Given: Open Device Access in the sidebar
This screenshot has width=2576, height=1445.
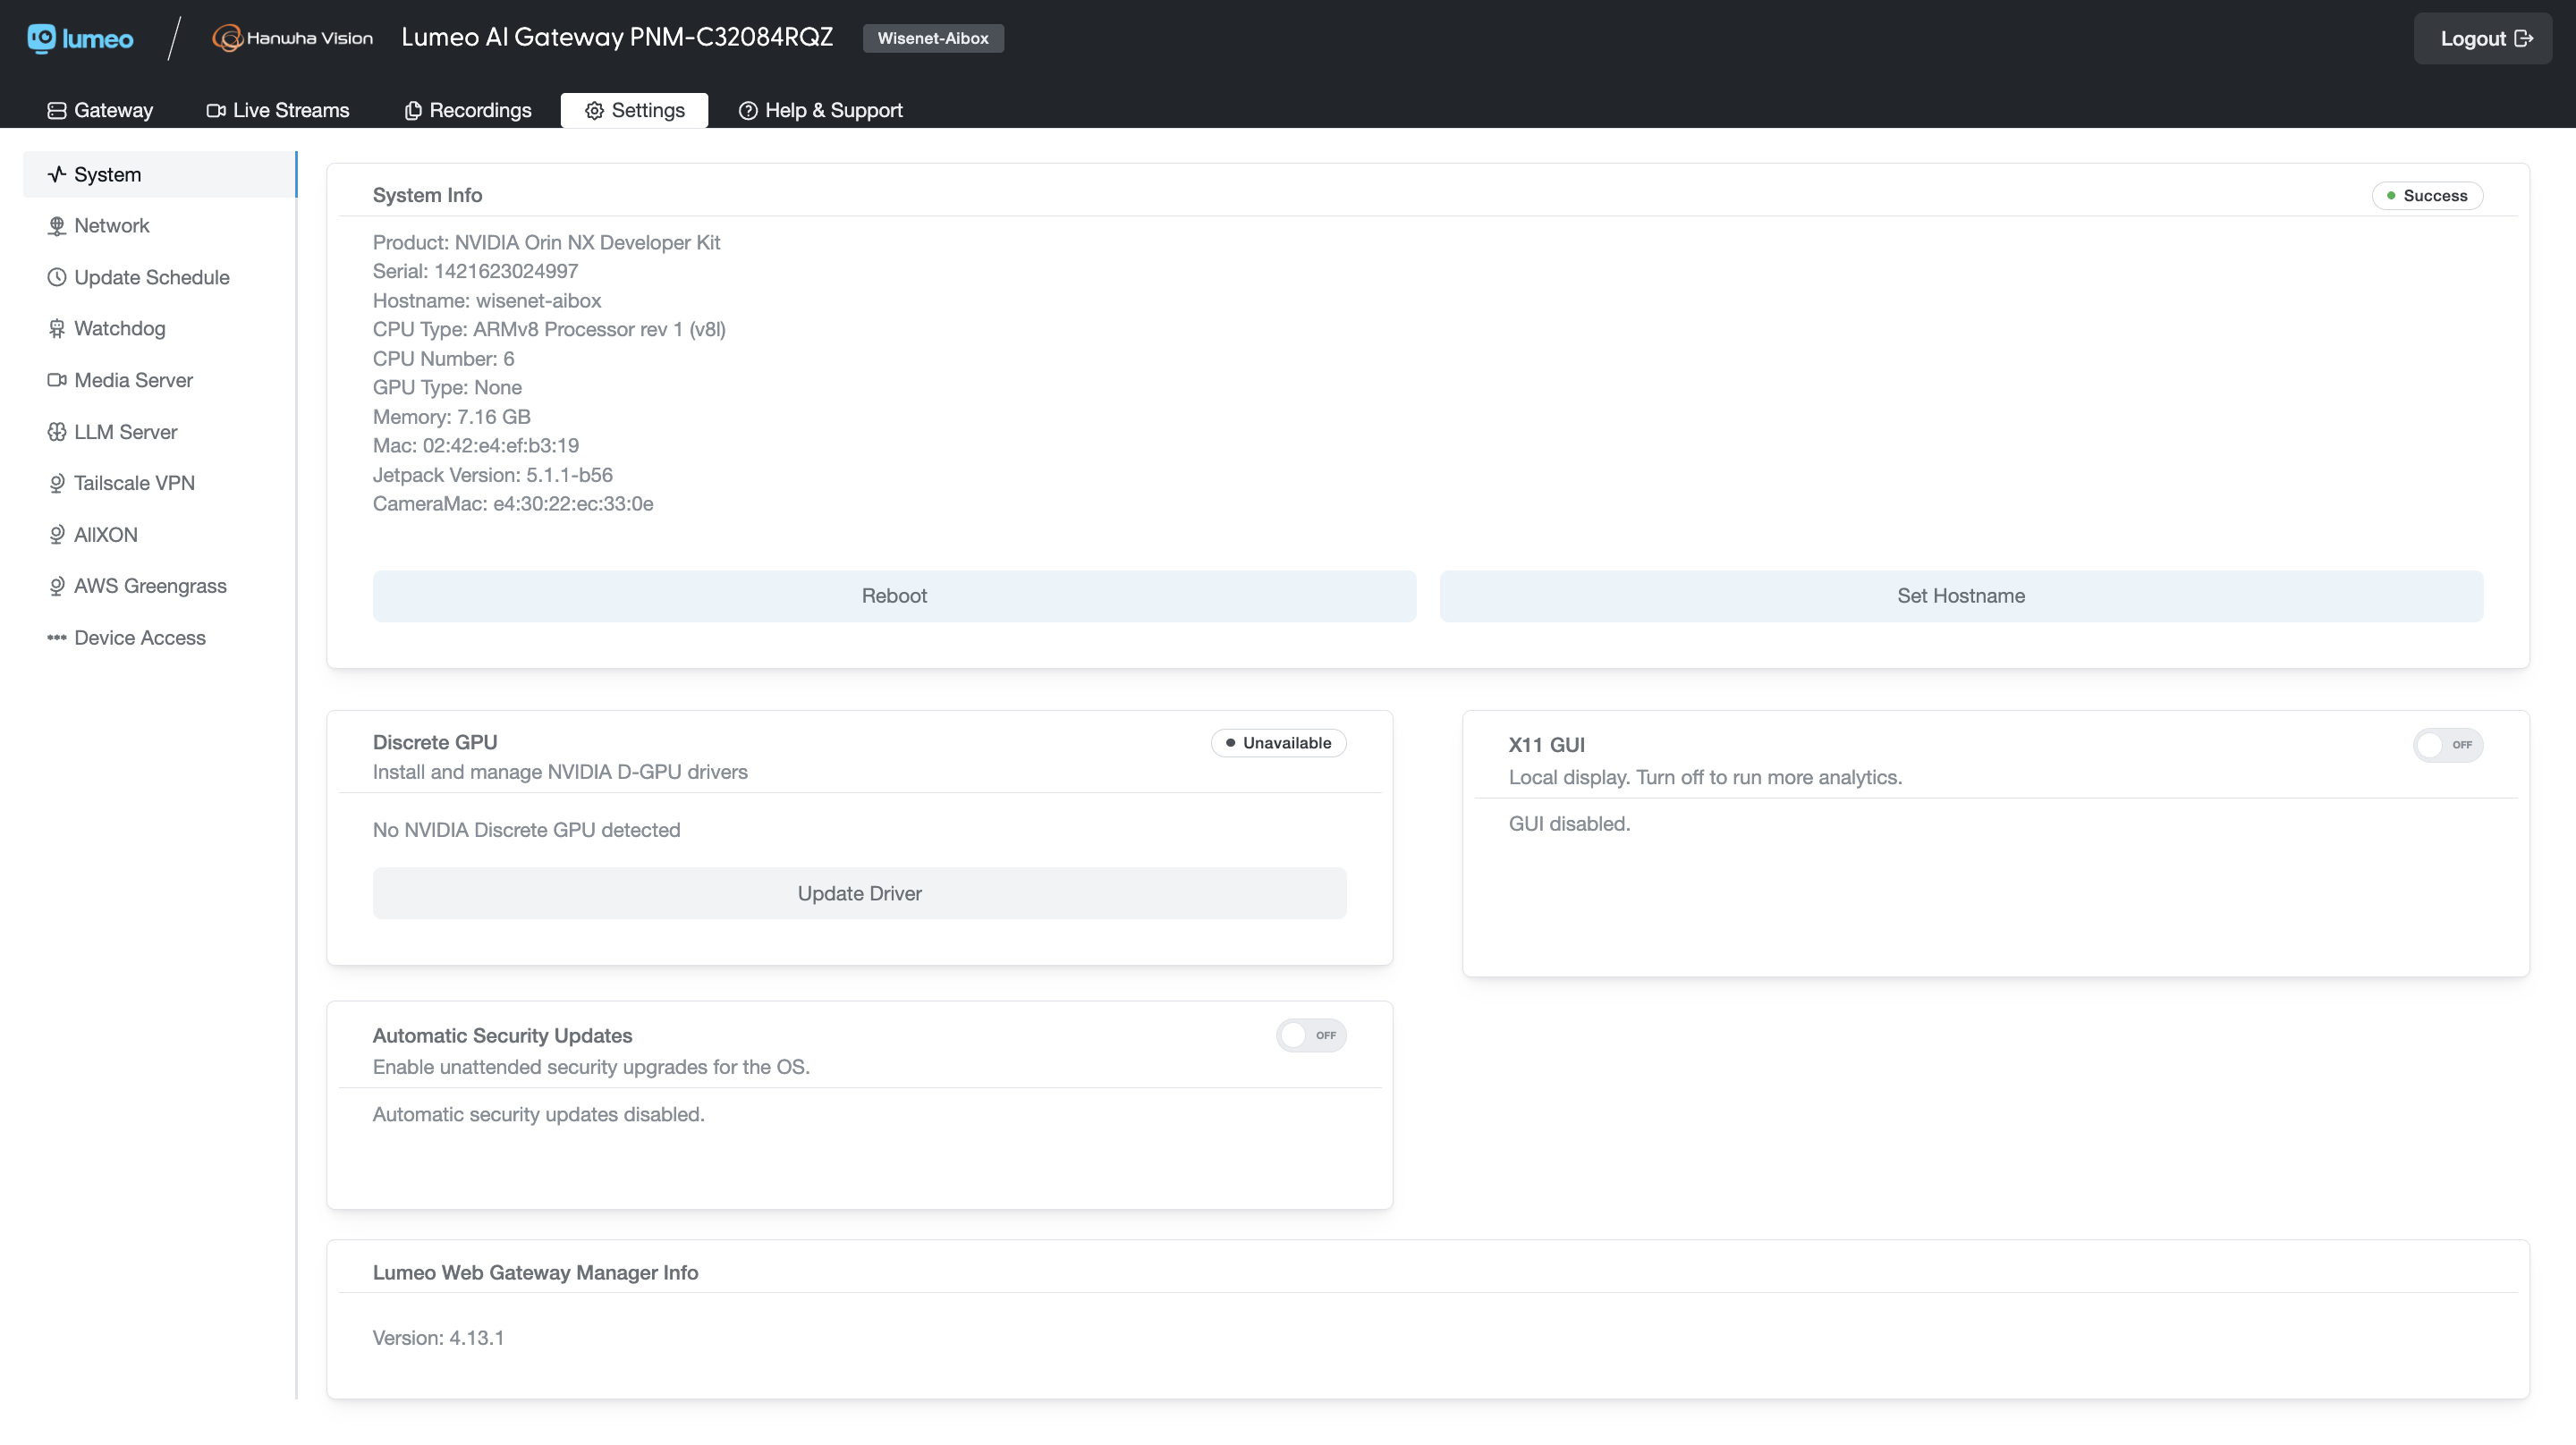Looking at the screenshot, I should (160, 638).
